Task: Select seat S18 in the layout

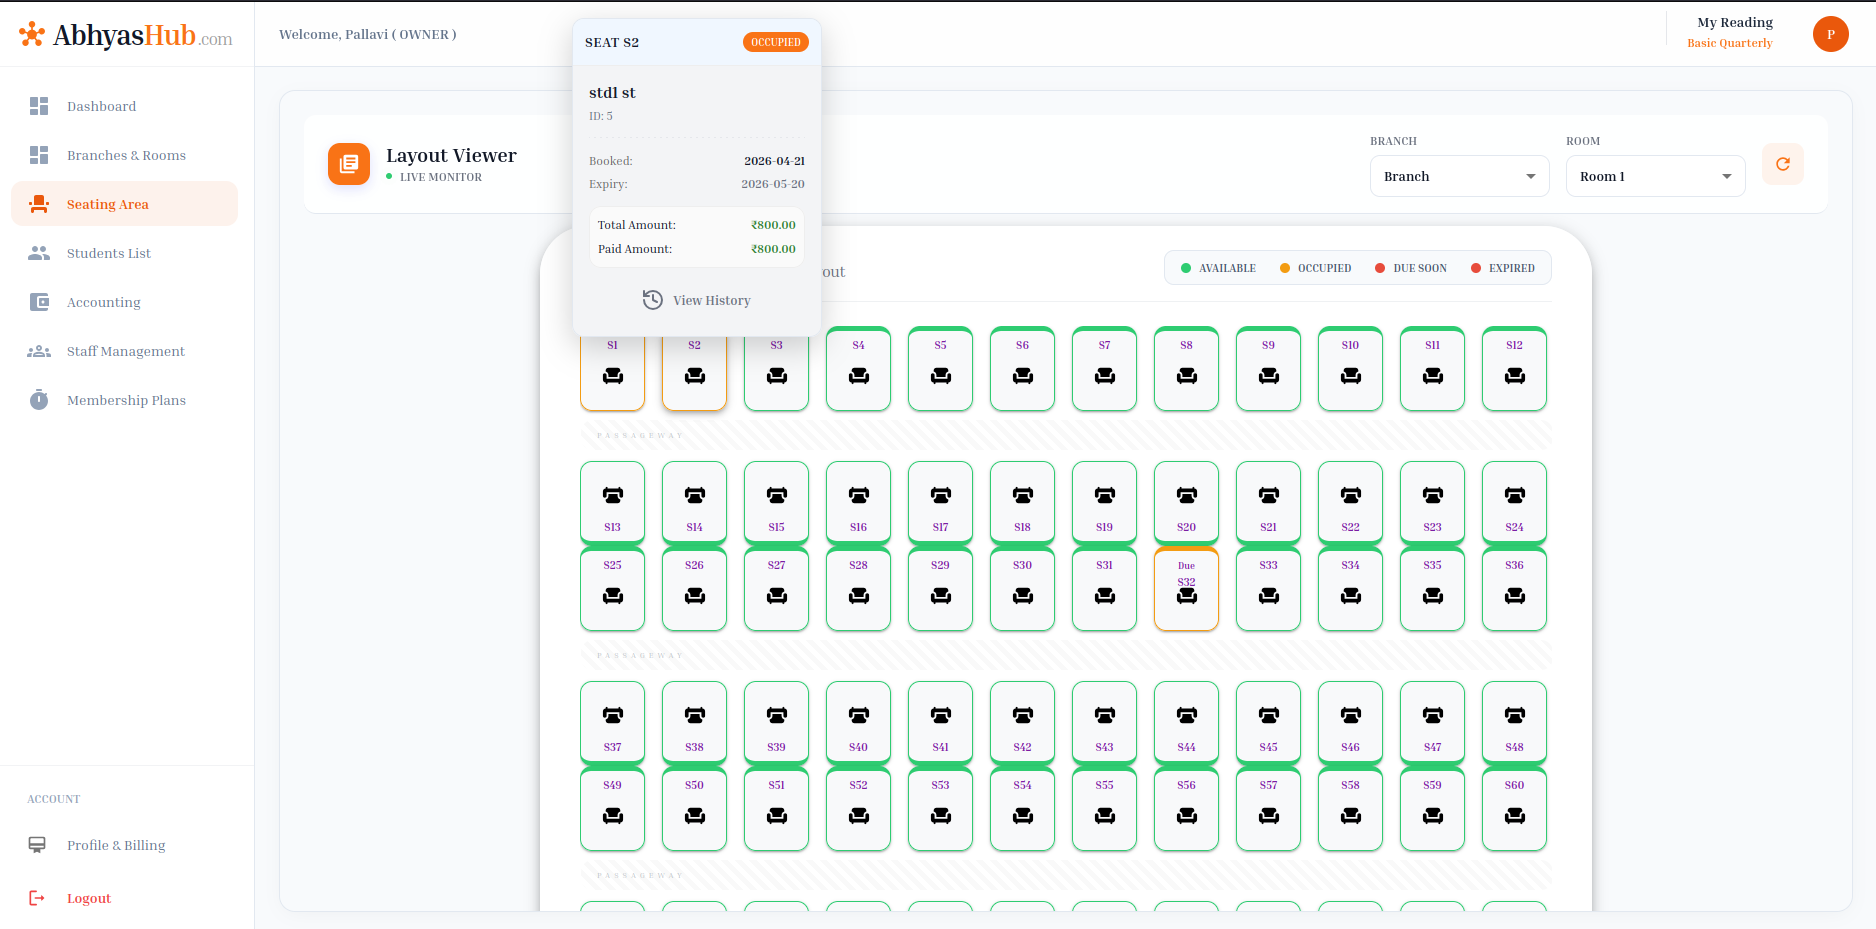Action: (x=1022, y=502)
